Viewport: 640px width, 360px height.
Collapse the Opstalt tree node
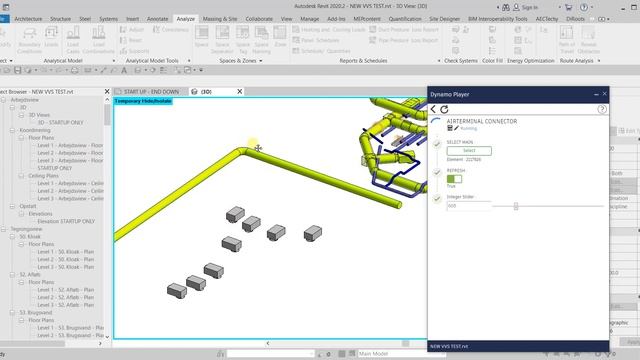coord(13,206)
